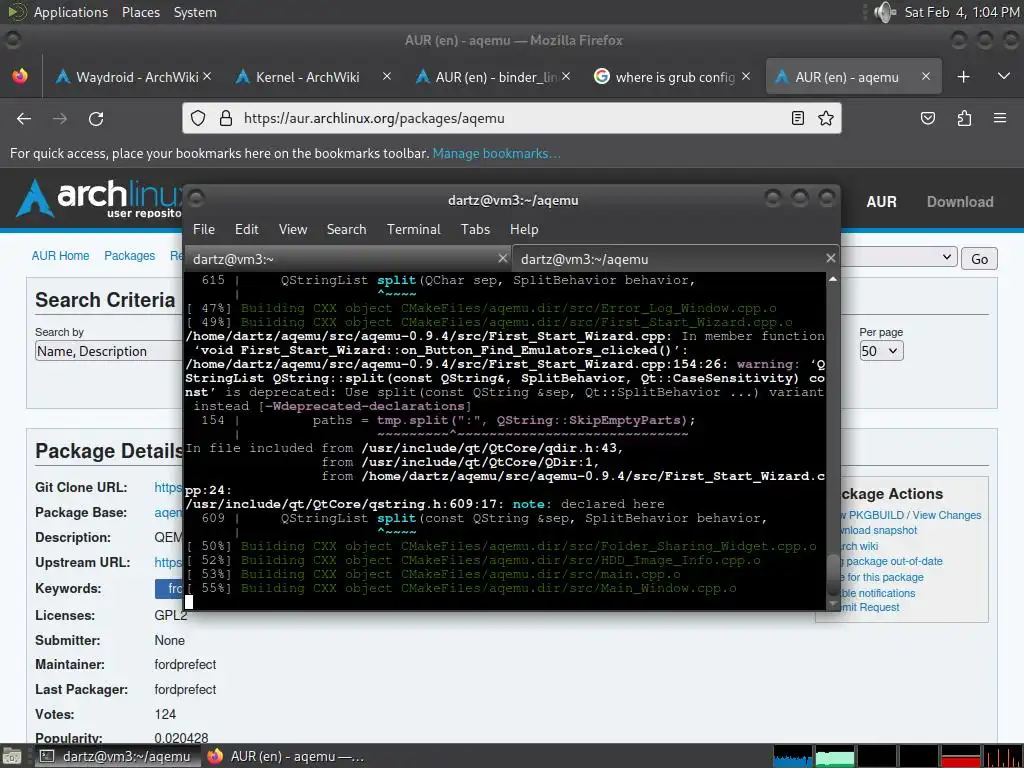The image size is (1024, 768).
Task: Open the terminal Edit menu
Action: (x=247, y=229)
